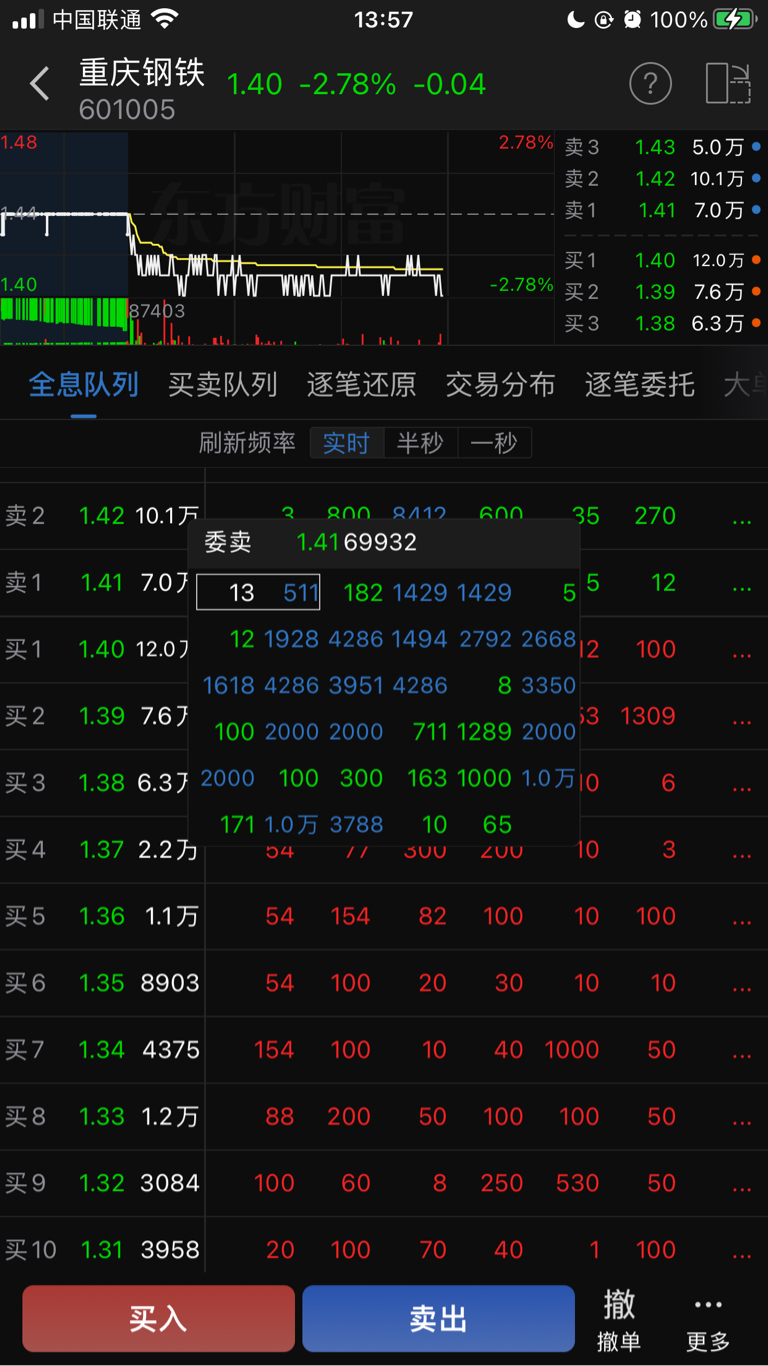Image resolution: width=768 pixels, height=1366 pixels.
Task: Tap order 1309 in 买2 row
Action: tap(648, 716)
